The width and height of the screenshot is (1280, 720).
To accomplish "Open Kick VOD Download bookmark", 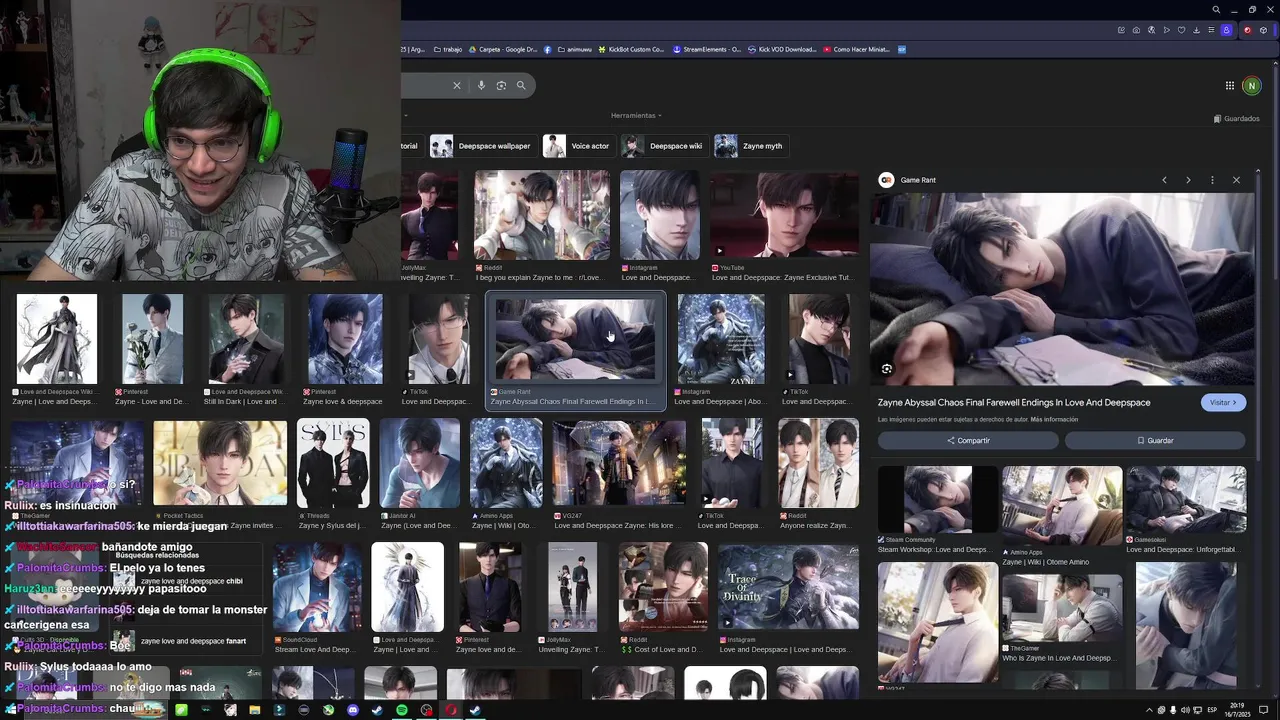I will point(782,49).
